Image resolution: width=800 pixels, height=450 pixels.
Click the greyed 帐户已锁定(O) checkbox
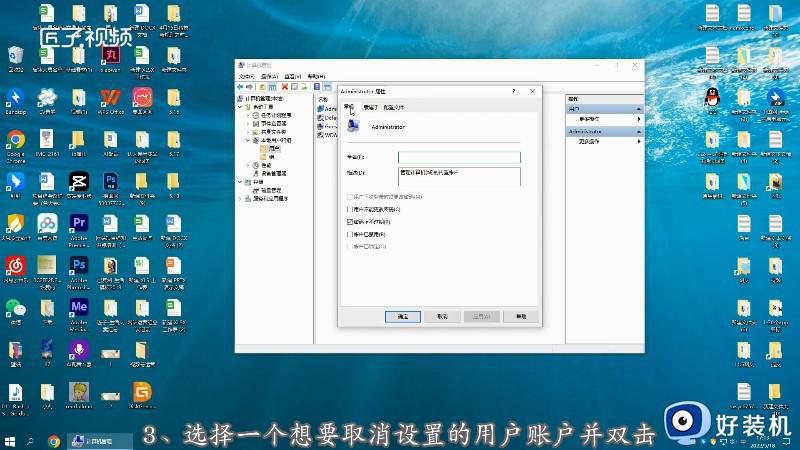(350, 246)
